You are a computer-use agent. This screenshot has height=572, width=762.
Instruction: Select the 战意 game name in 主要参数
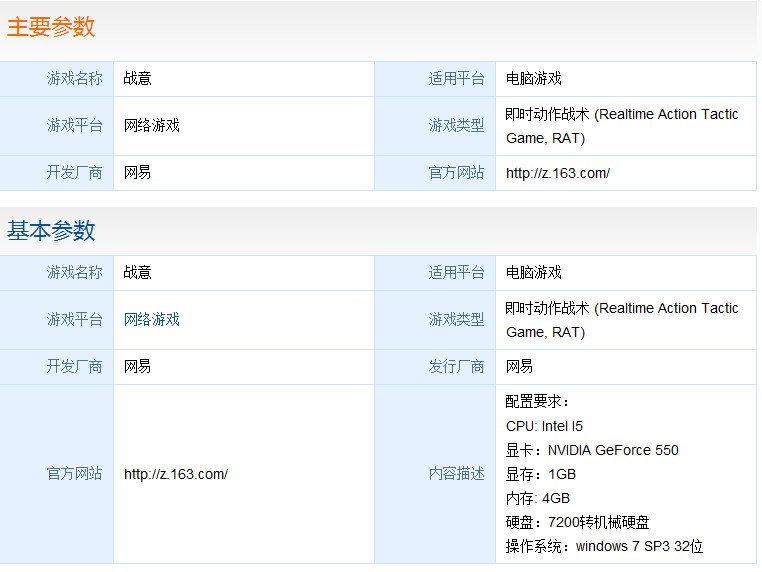138,78
